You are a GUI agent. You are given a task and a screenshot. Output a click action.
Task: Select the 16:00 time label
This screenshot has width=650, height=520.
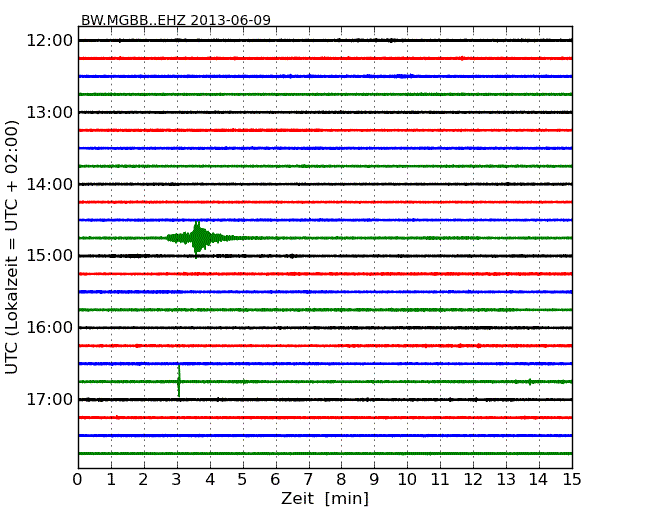click(50, 328)
